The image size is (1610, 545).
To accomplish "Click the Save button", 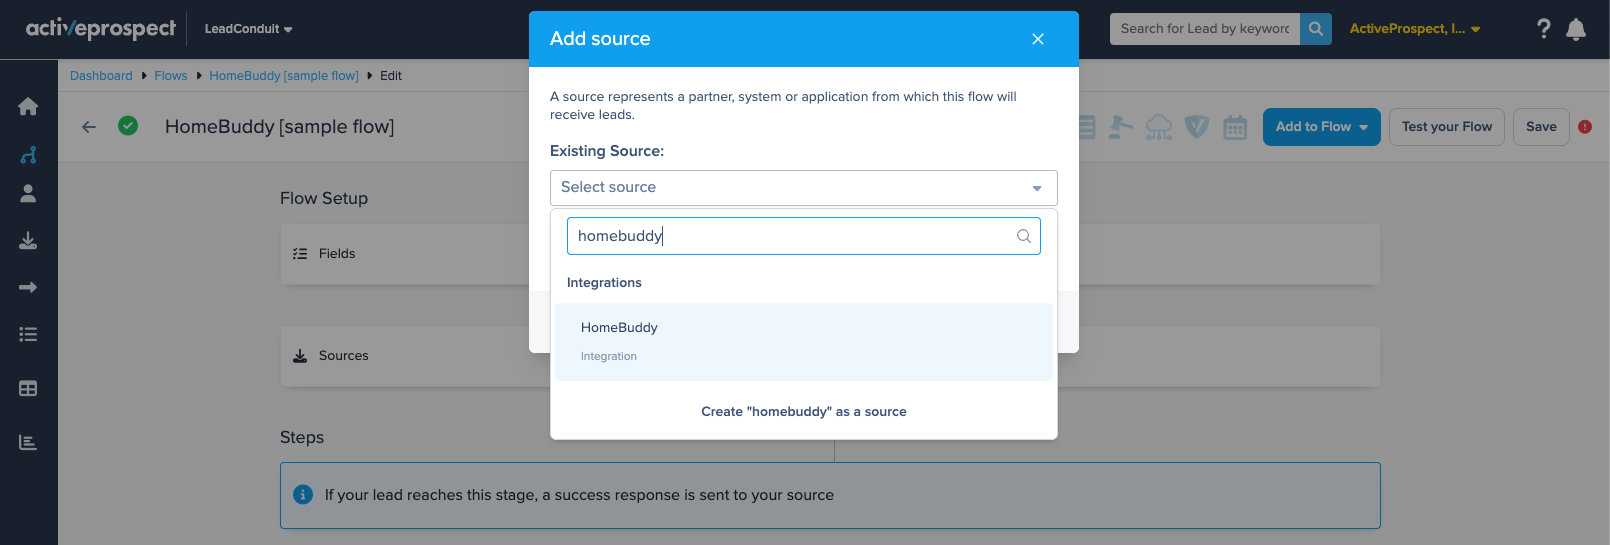I will click(x=1541, y=127).
